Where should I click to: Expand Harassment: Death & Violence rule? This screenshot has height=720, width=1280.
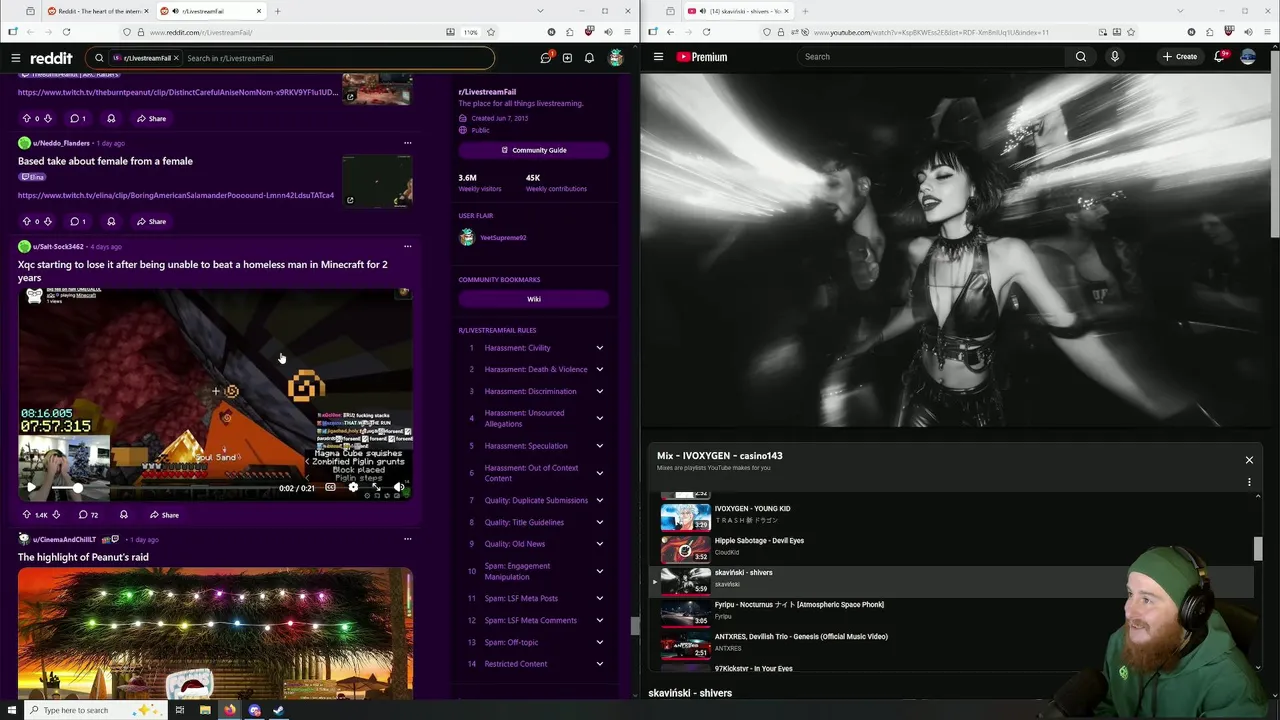click(600, 370)
